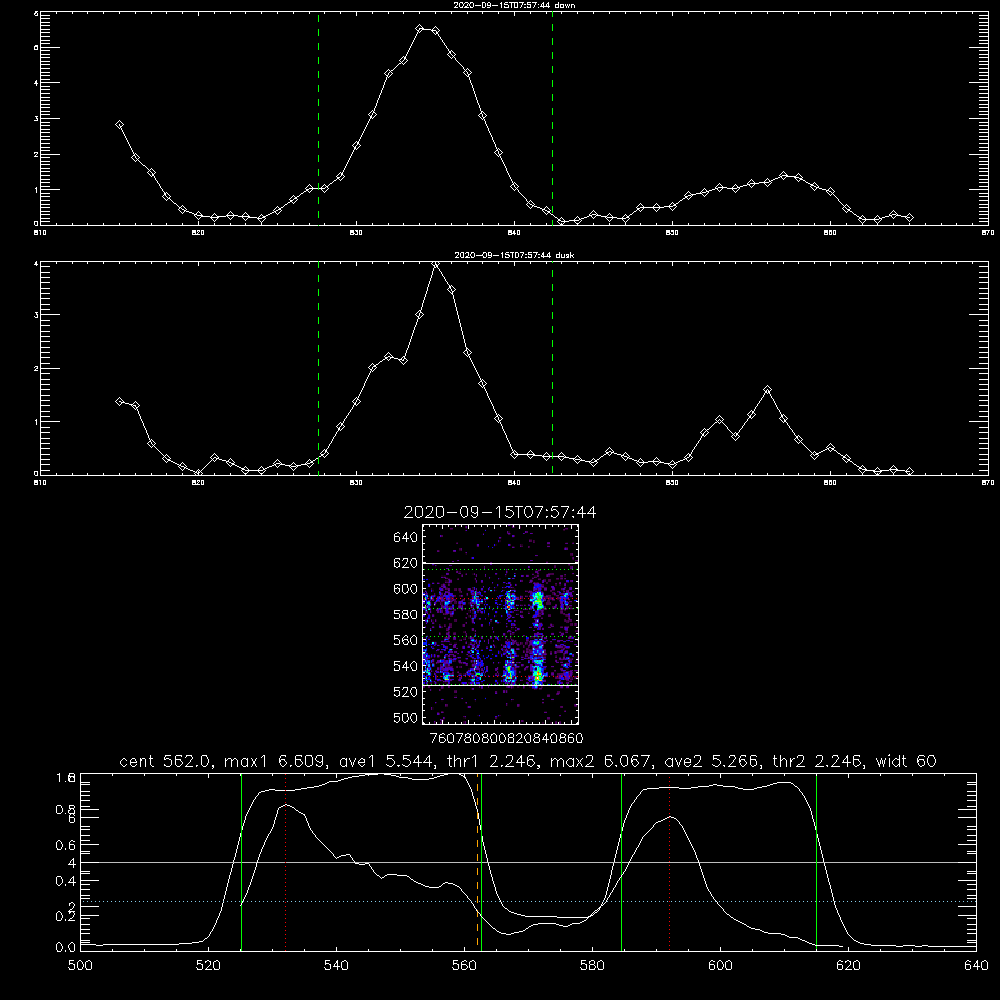1000x1000 pixels.
Task: Click the red dotted line near 532 in bottom plot
Action: (x=286, y=862)
